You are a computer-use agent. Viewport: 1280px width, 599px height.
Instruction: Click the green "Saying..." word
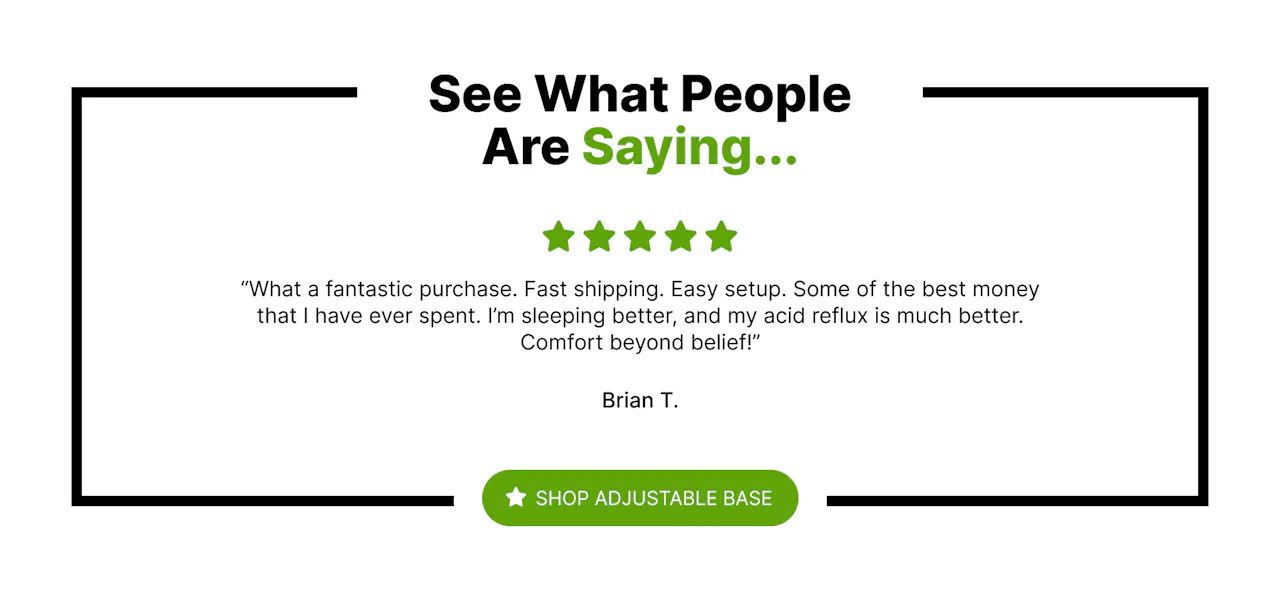tap(689, 148)
